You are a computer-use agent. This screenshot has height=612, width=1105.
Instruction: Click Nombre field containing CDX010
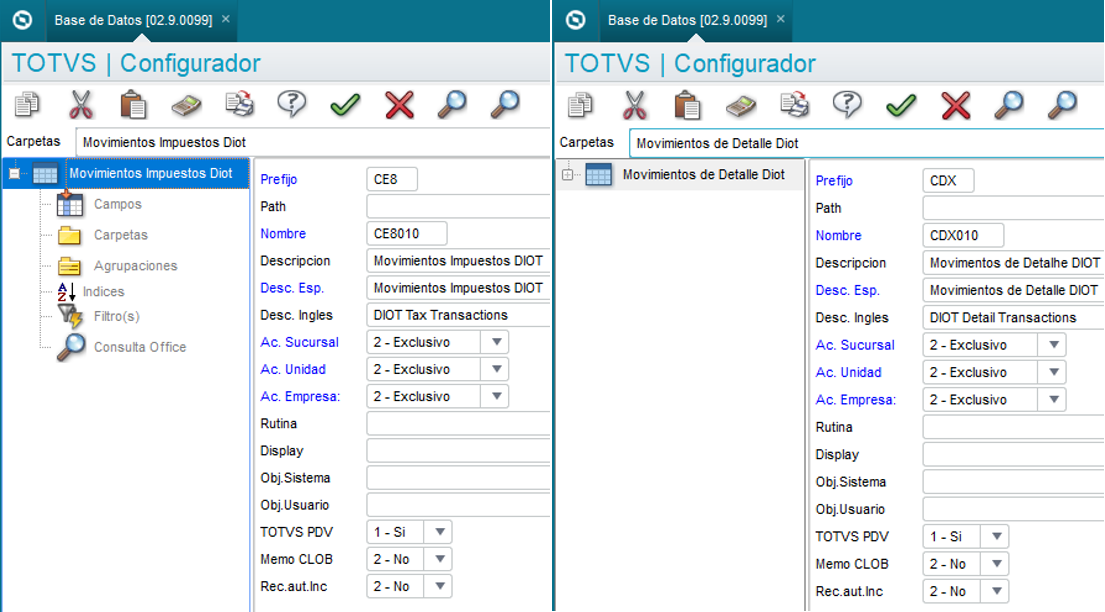[x=963, y=235]
